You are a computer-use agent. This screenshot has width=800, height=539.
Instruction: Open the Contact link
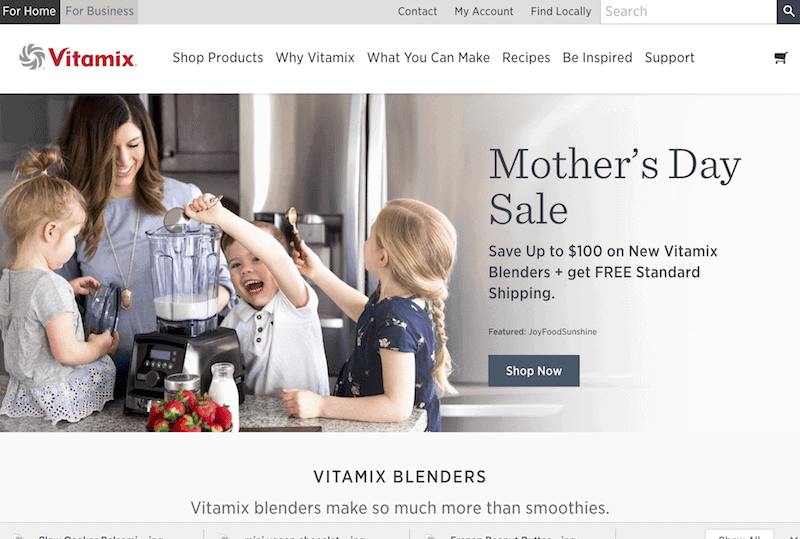[x=417, y=11]
